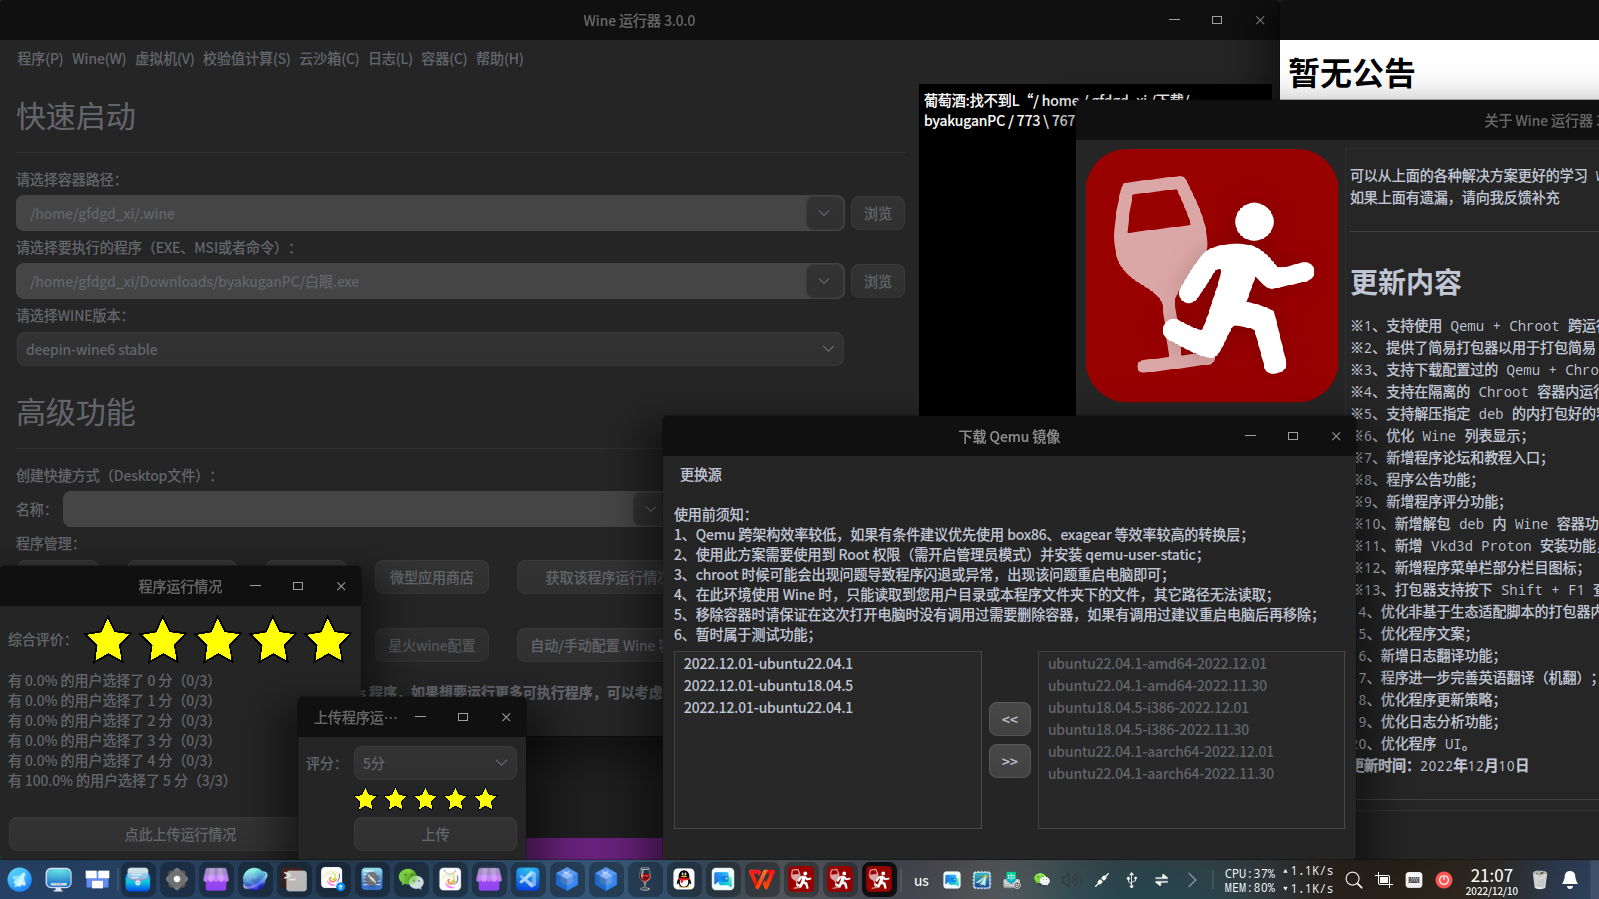Click the 获取该程序运行情况 button
This screenshot has height=899, width=1599.
tap(590, 578)
